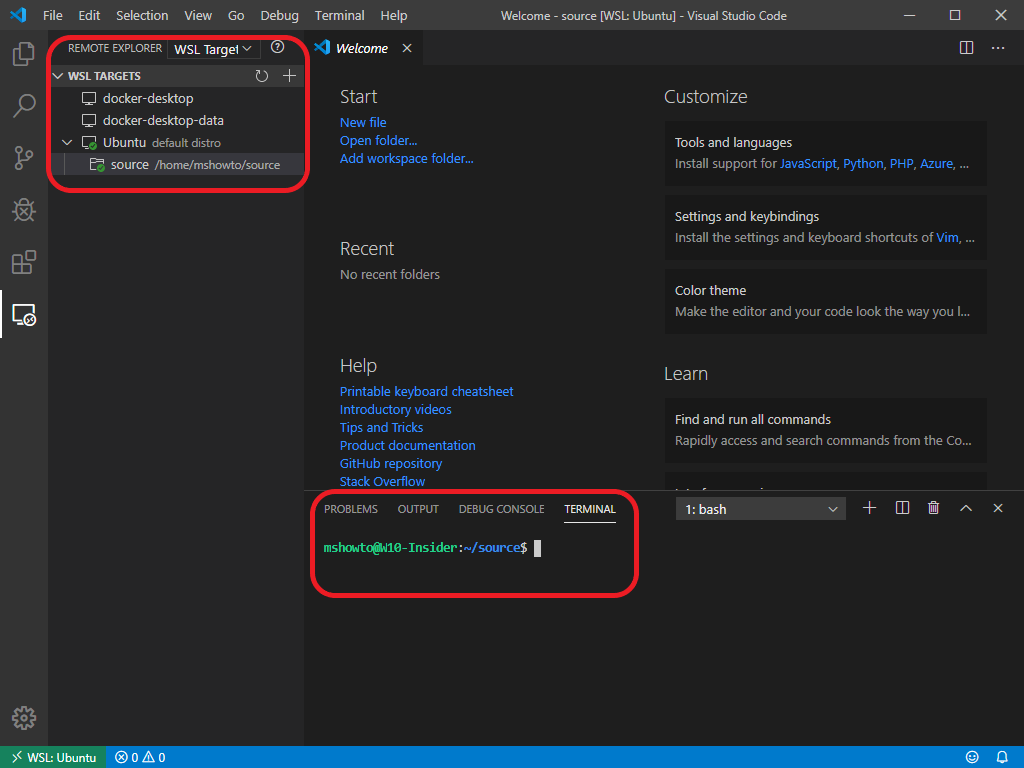Open the Stack Overflow link
Image resolution: width=1024 pixels, height=768 pixels.
[x=382, y=481]
